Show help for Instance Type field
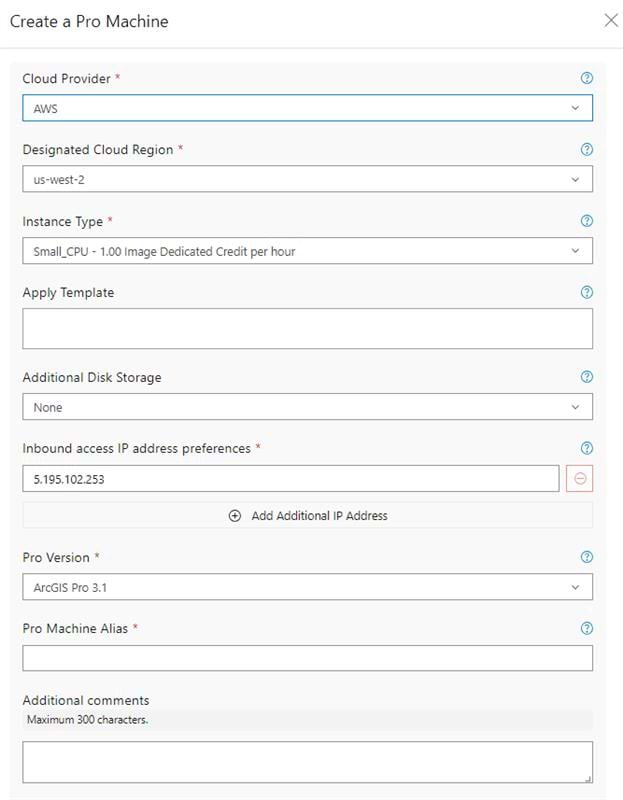Image resolution: width=623 pixels, height=800 pixels. (x=587, y=221)
